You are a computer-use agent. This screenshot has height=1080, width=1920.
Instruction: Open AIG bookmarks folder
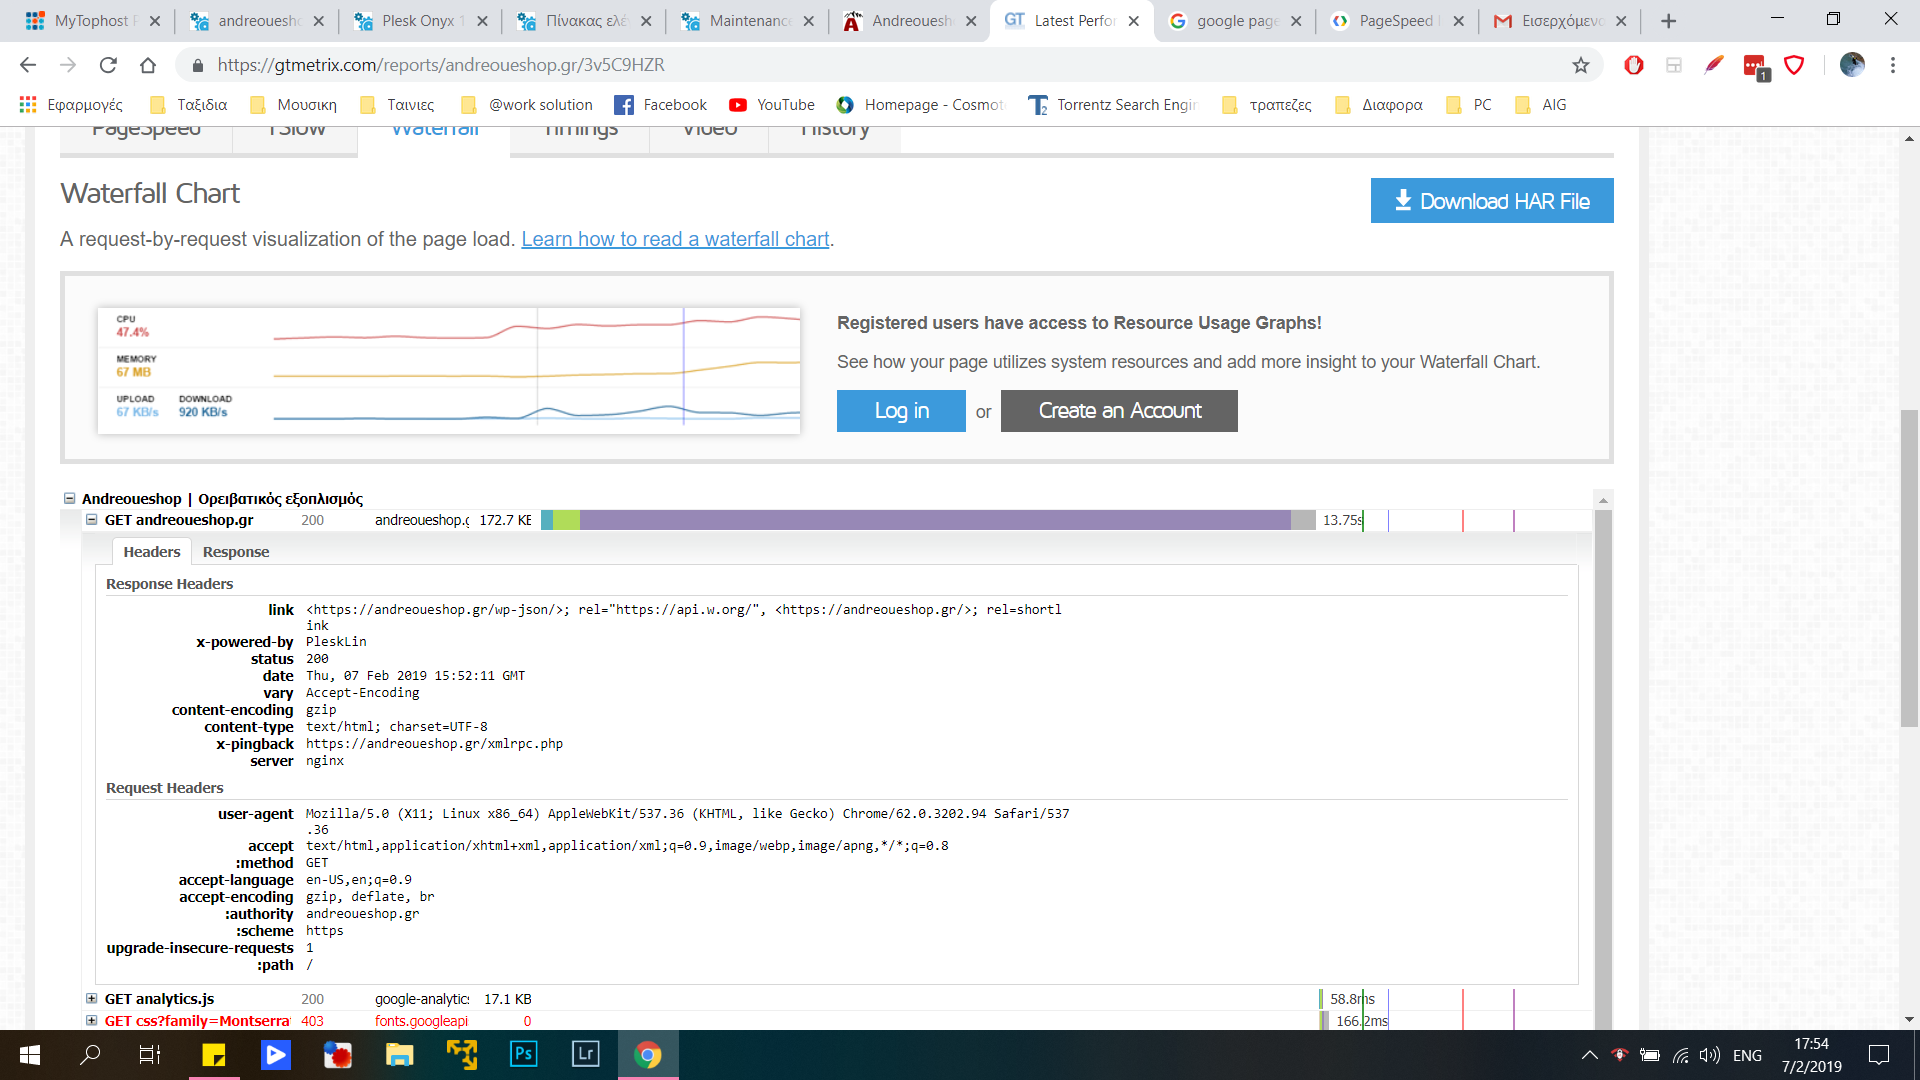tap(1541, 105)
